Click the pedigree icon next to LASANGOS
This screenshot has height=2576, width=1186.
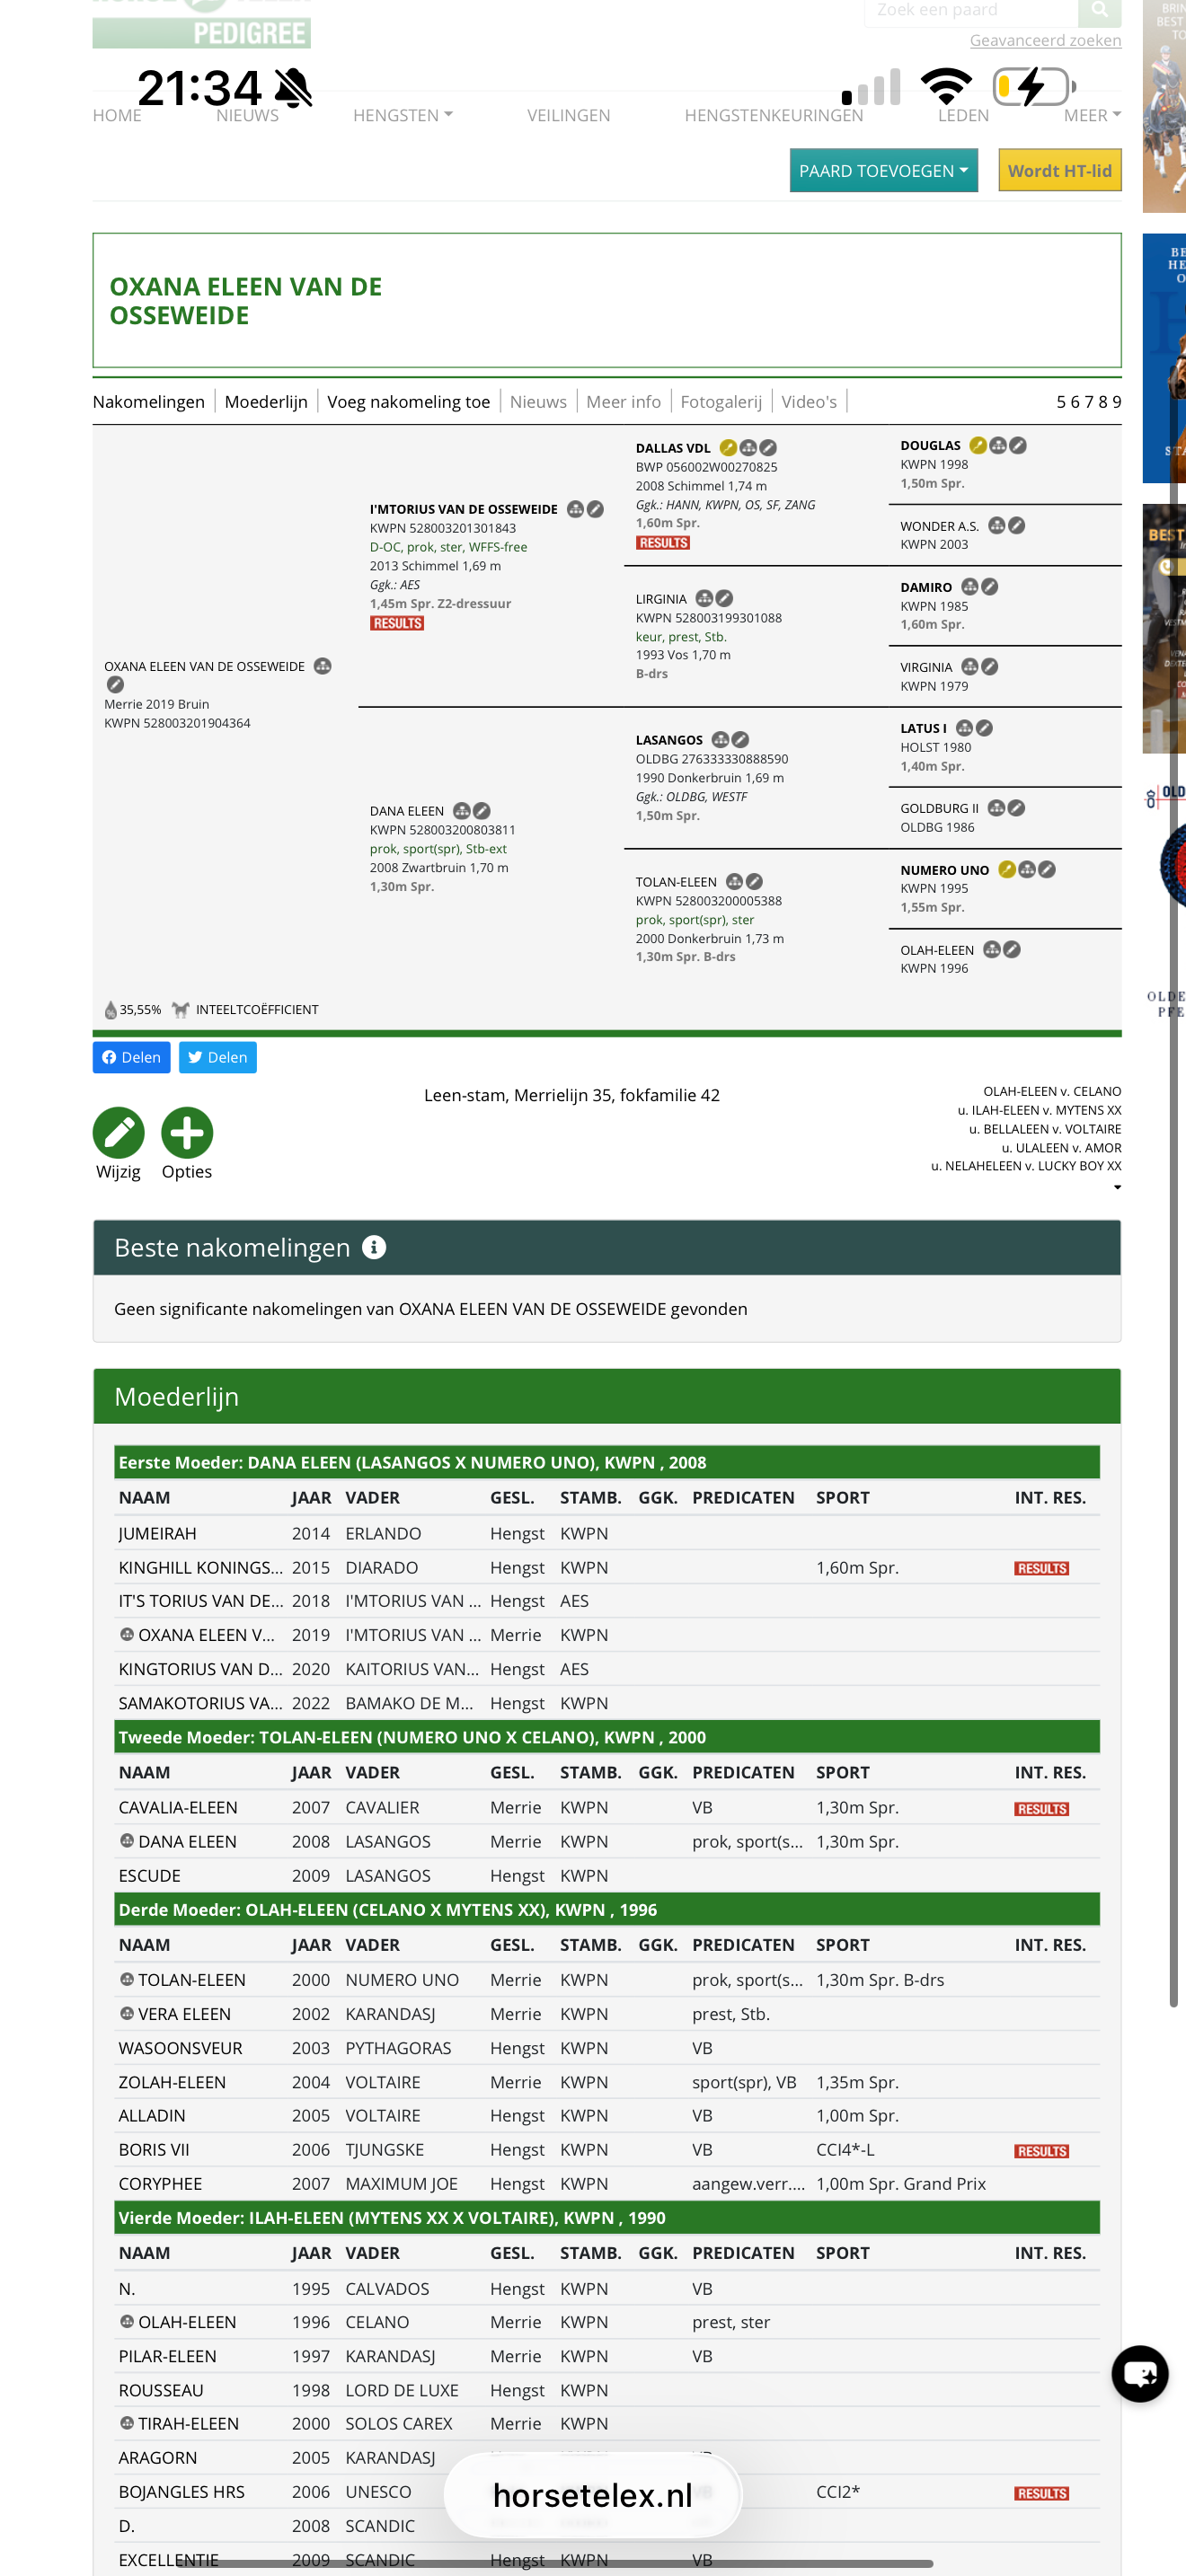tap(720, 740)
